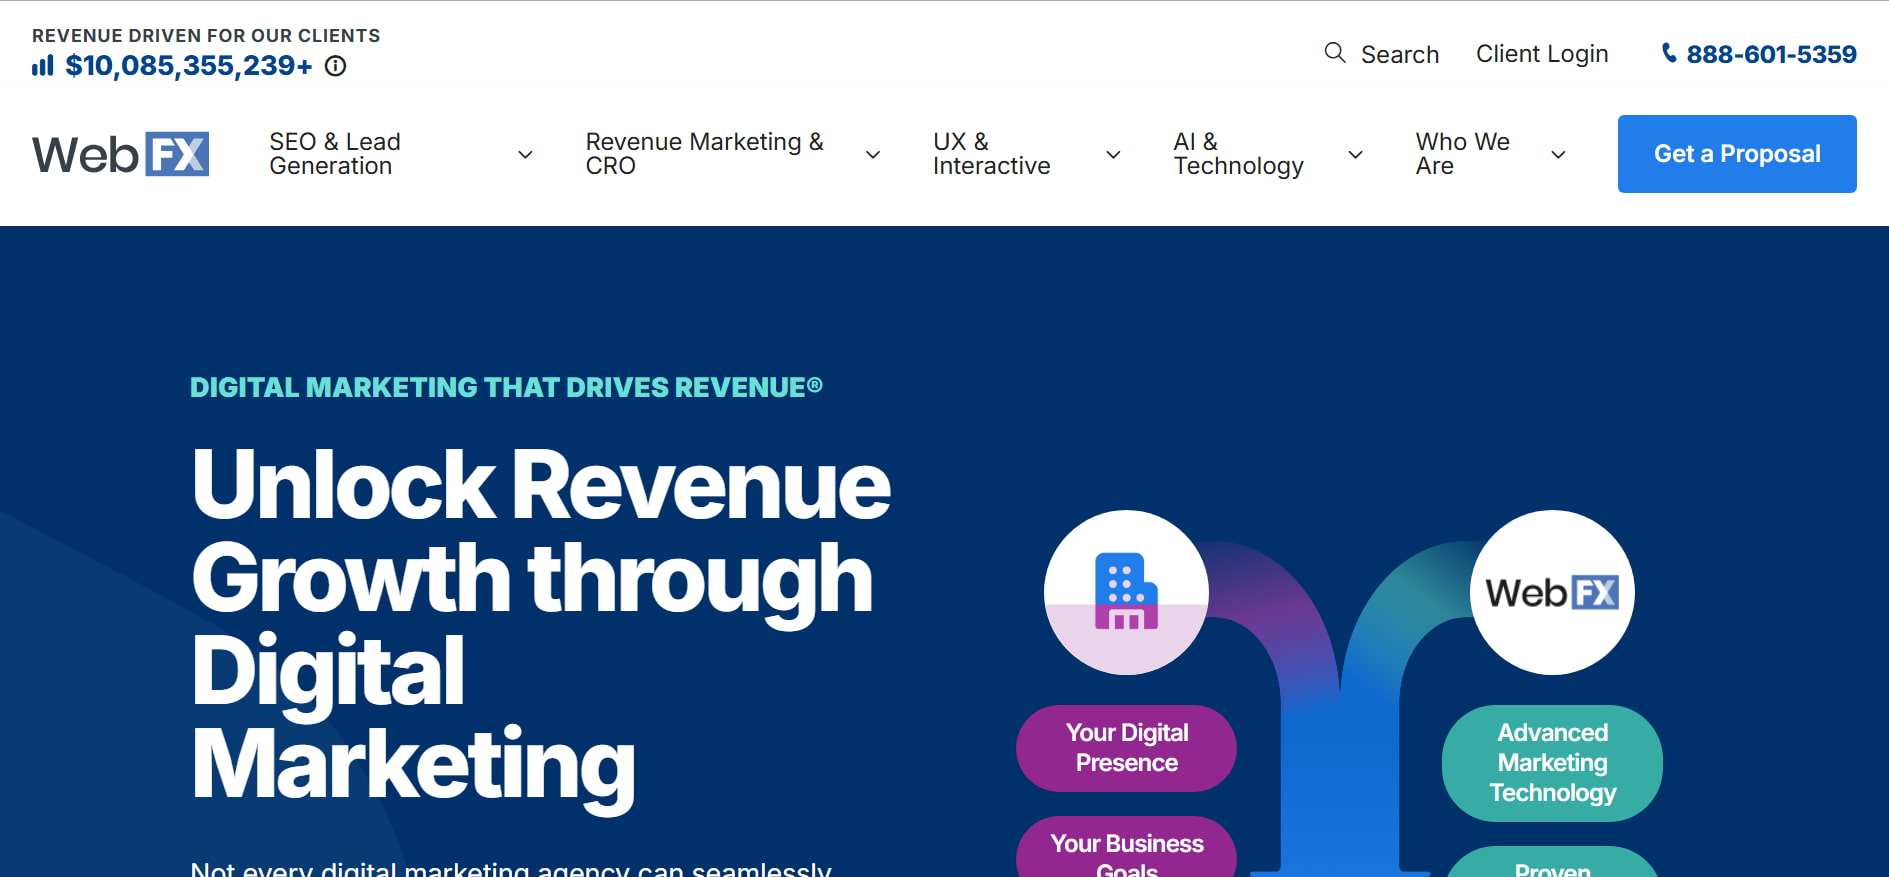Click the Your Business Goals pill

[1126, 848]
